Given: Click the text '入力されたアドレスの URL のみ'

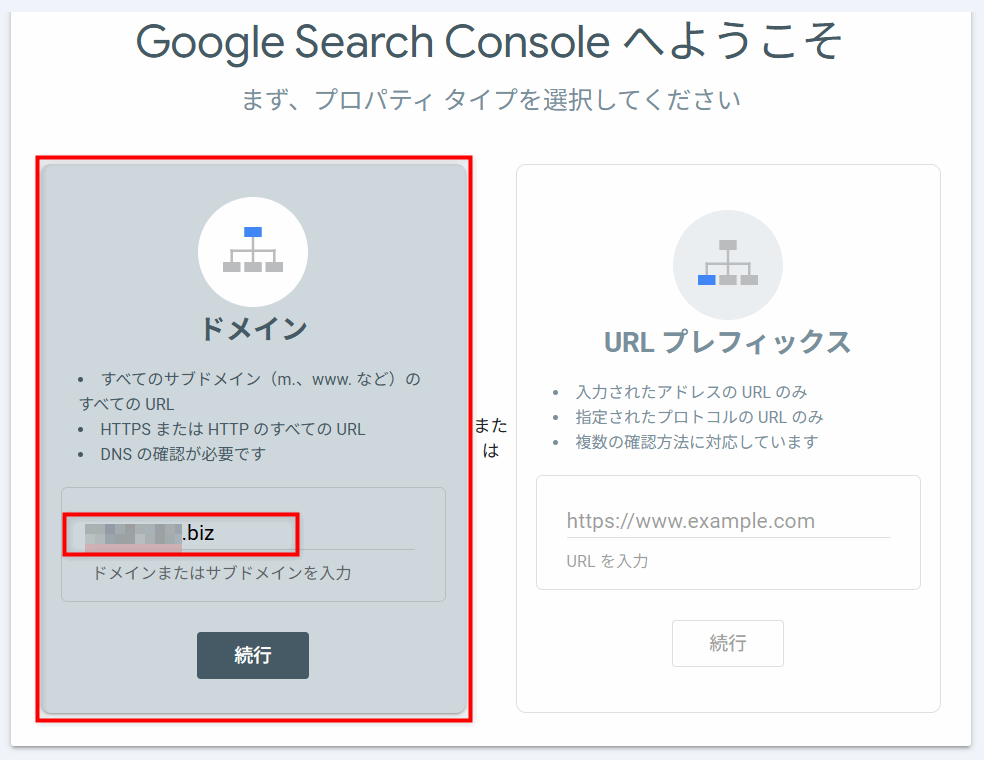Looking at the screenshot, I should click(692, 392).
